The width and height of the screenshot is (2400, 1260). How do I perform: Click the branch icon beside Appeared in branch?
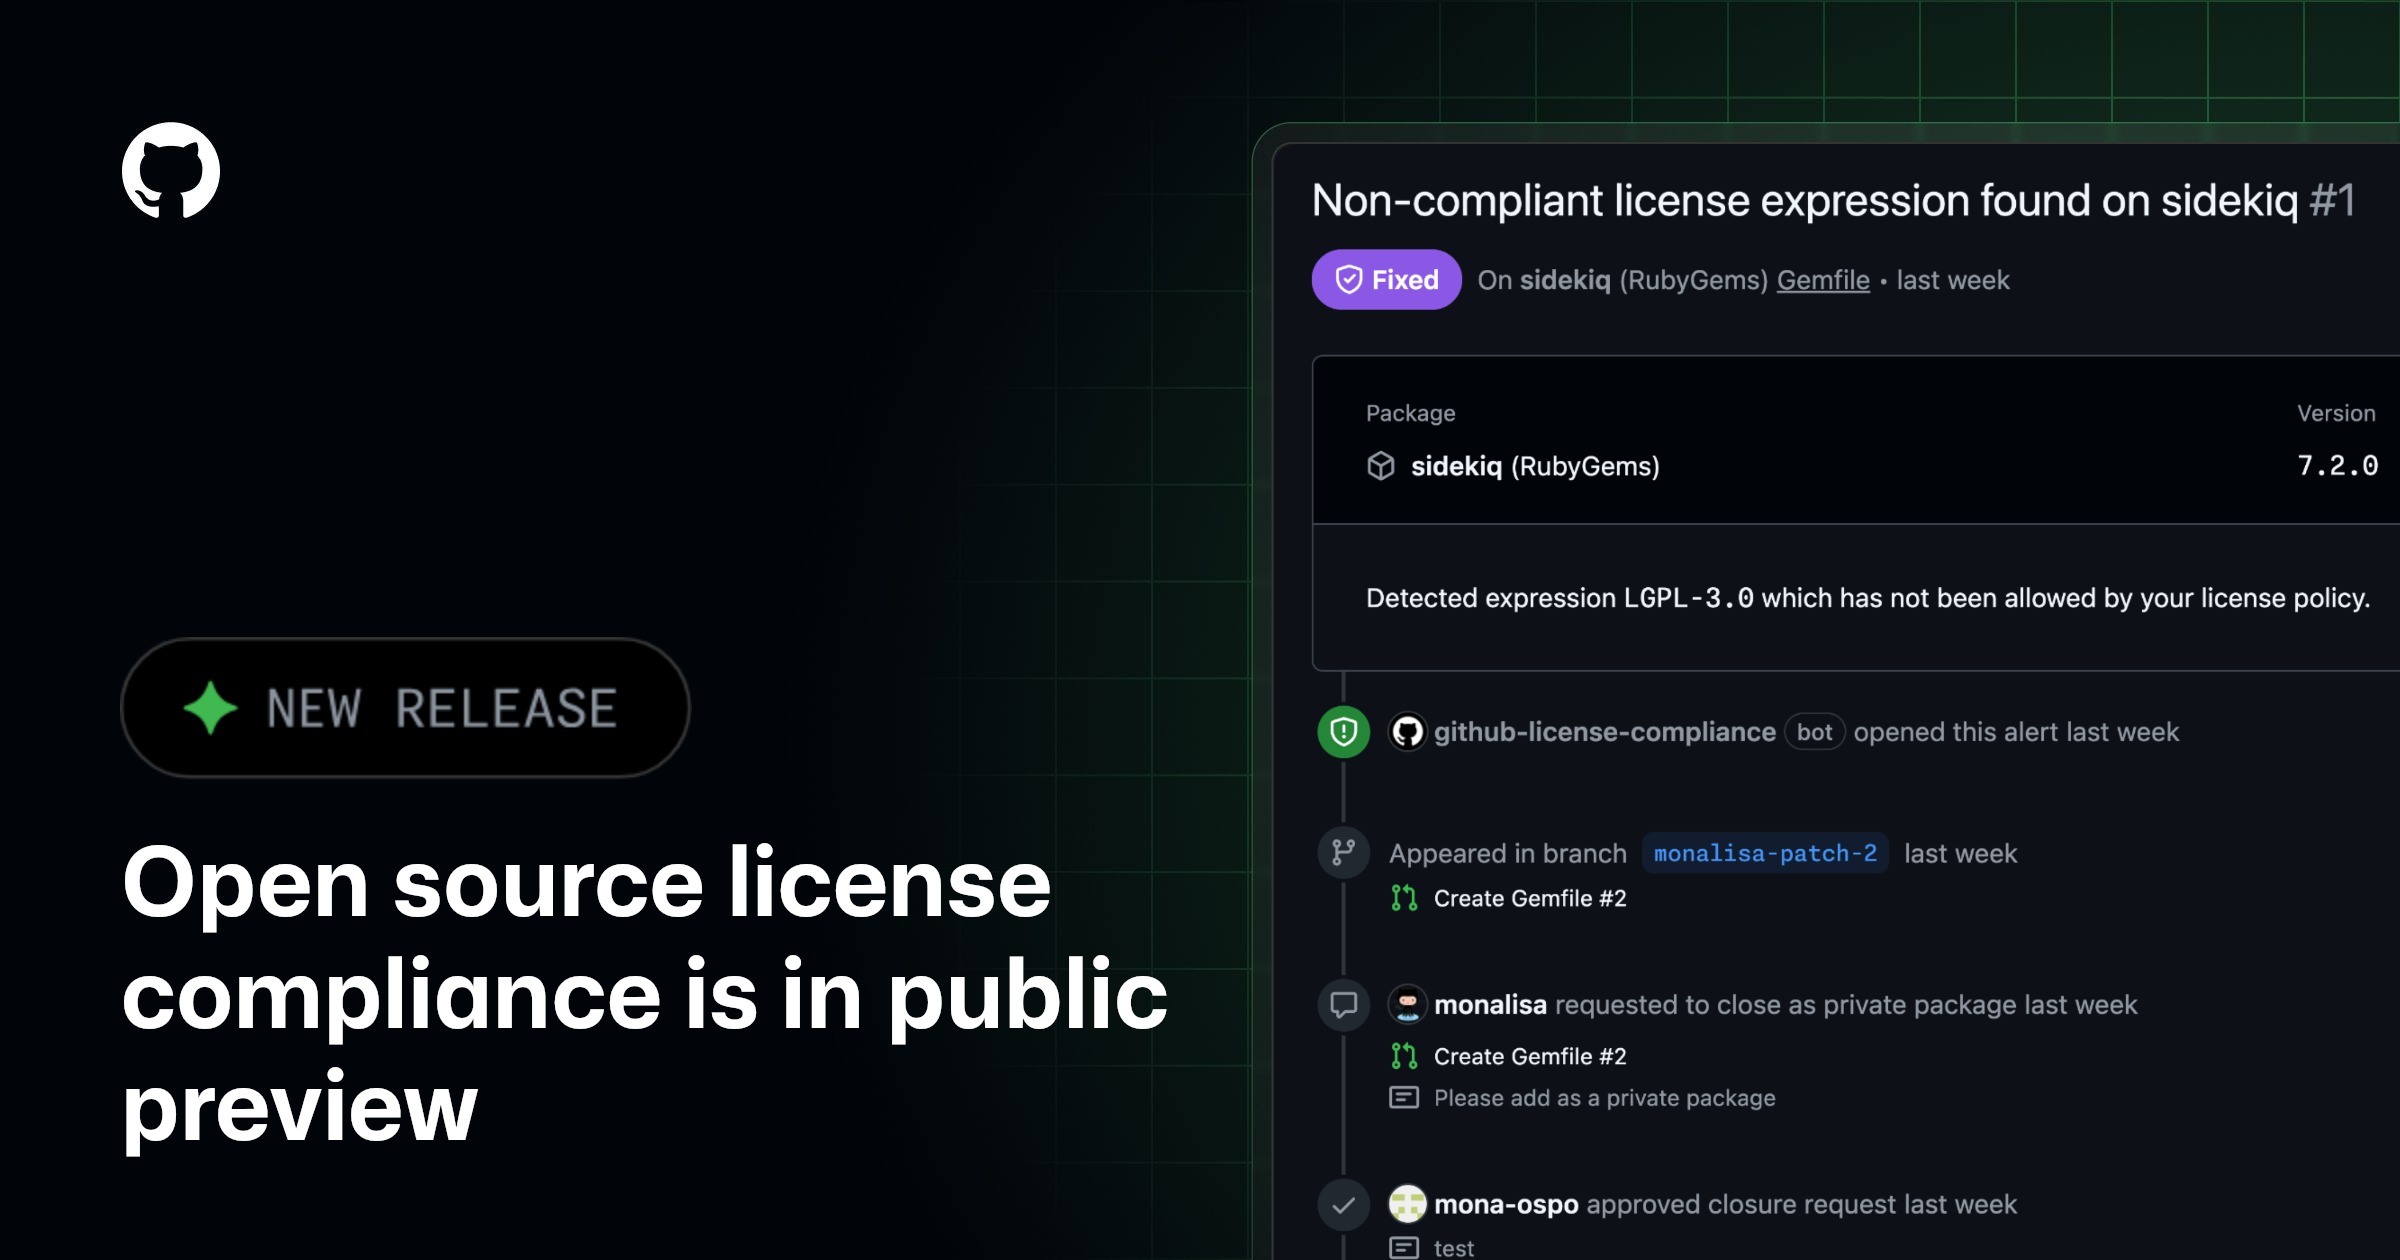coord(1343,853)
